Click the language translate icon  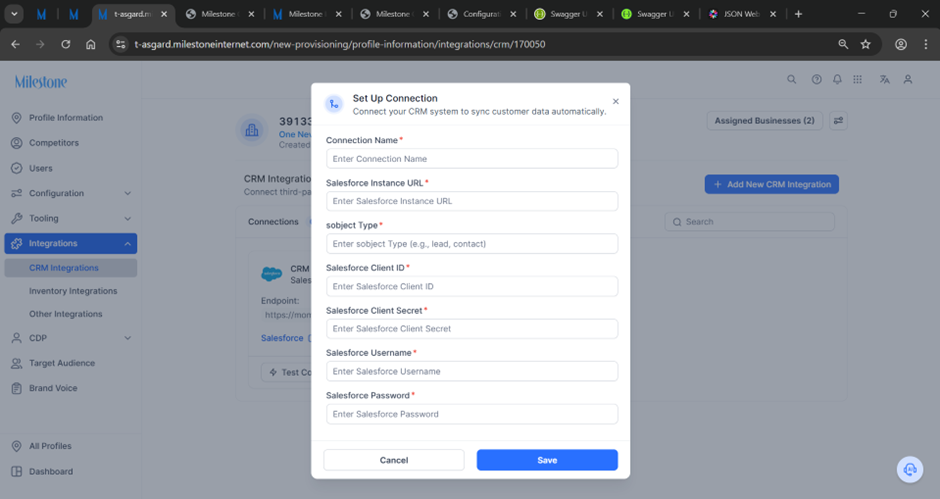click(884, 79)
